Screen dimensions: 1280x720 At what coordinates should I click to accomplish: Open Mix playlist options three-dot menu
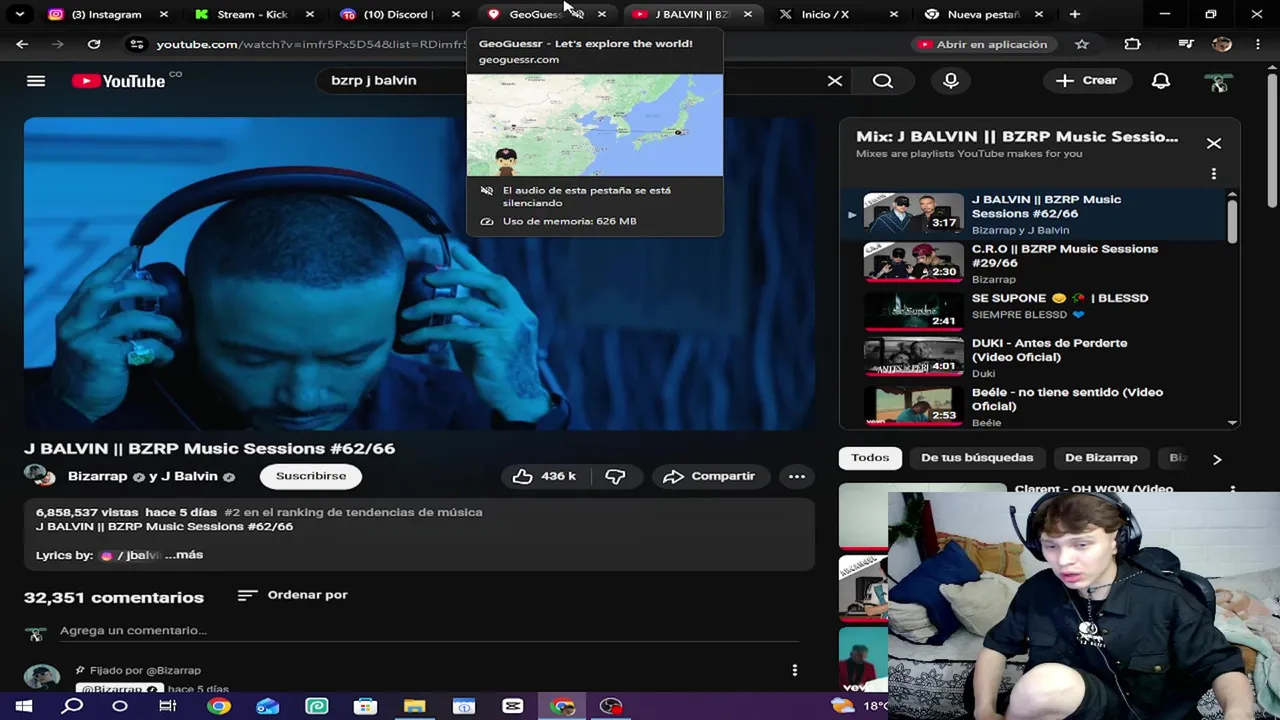click(1214, 174)
